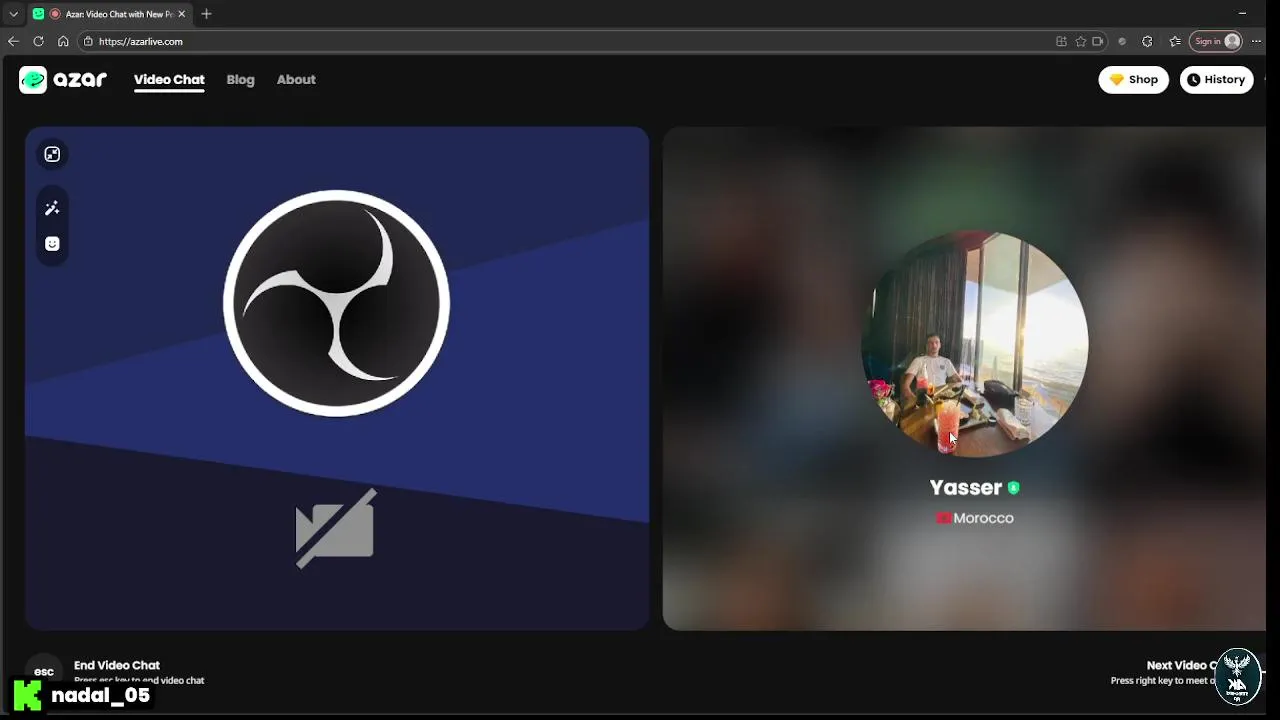
Task: Open a new browser tab
Action: point(206,14)
